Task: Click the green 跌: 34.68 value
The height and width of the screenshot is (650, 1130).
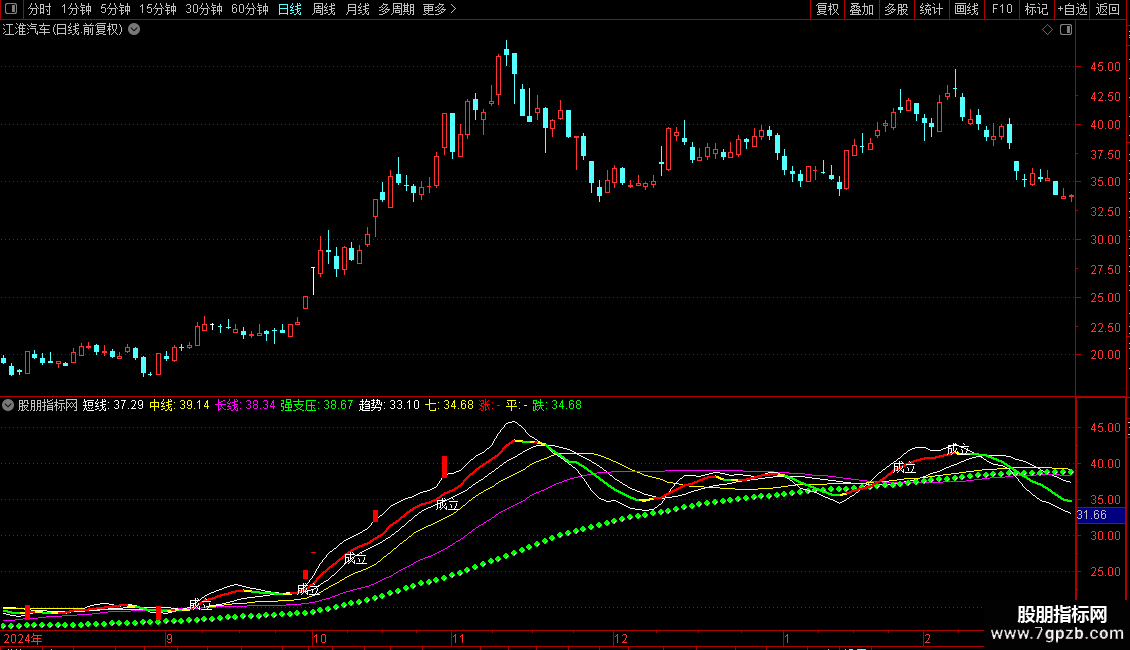Action: (557, 405)
